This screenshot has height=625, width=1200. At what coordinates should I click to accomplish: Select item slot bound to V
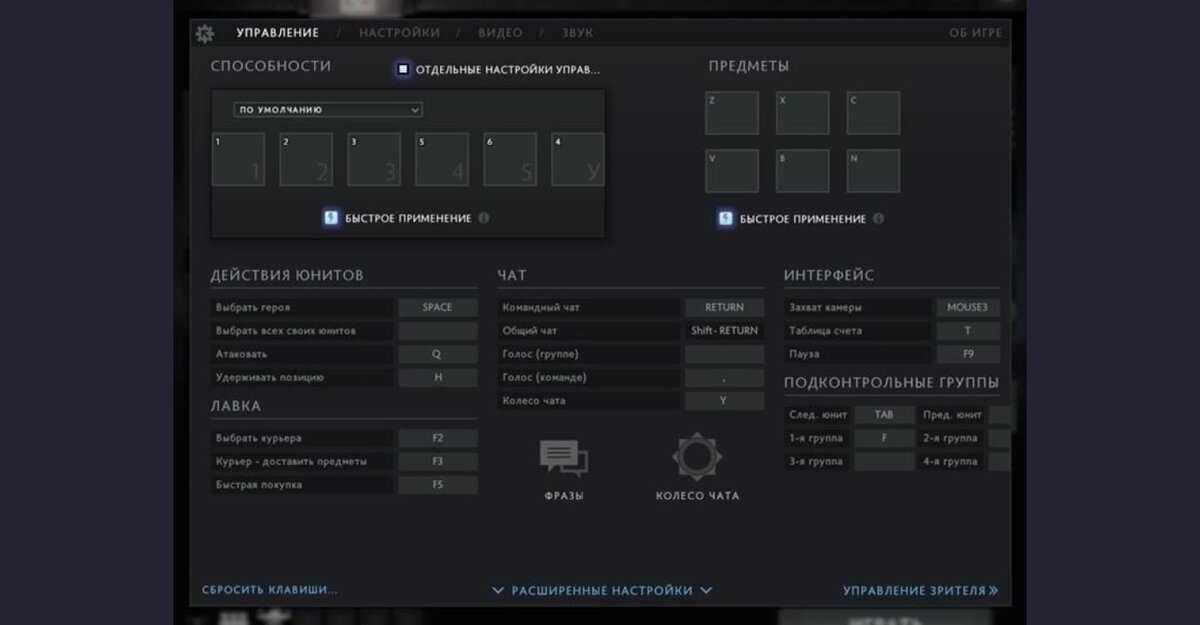[x=731, y=171]
